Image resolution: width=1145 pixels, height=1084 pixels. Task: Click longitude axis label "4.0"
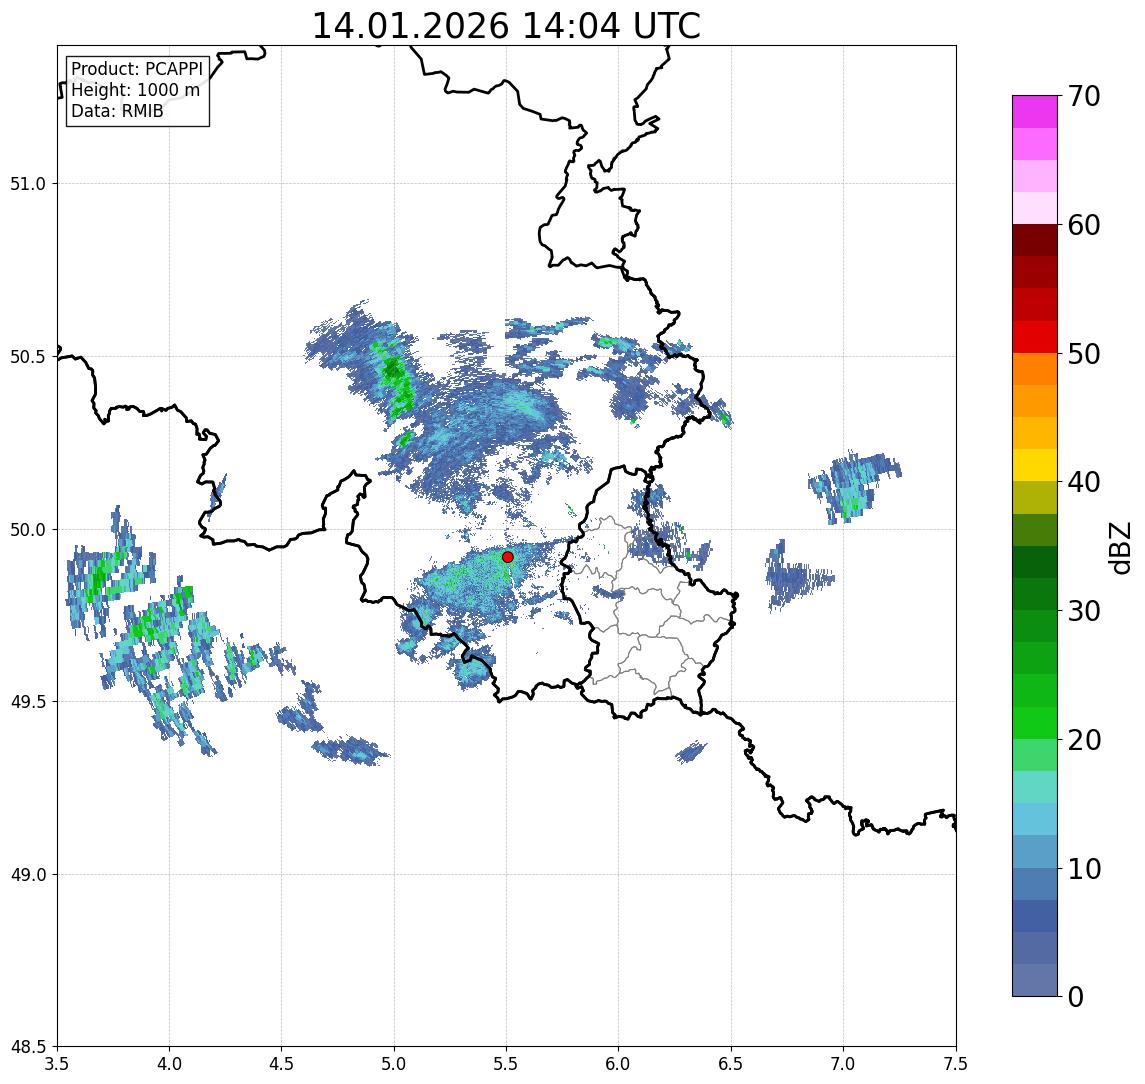(169, 1064)
